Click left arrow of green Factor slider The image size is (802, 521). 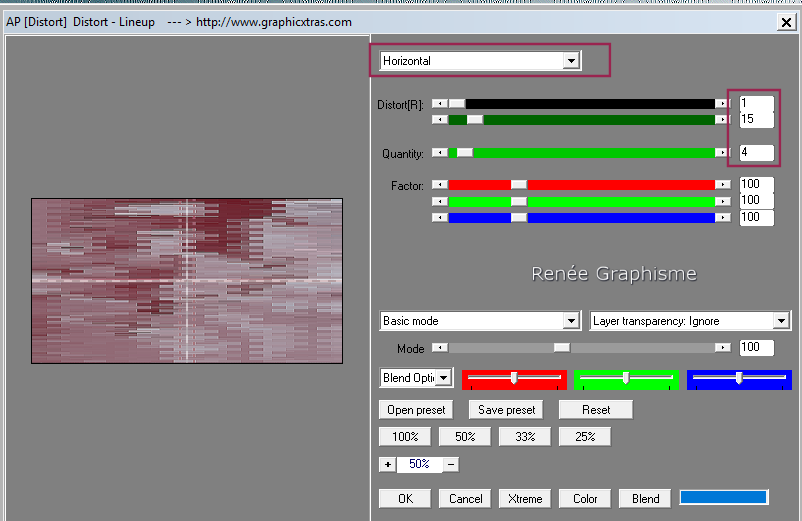pos(440,201)
